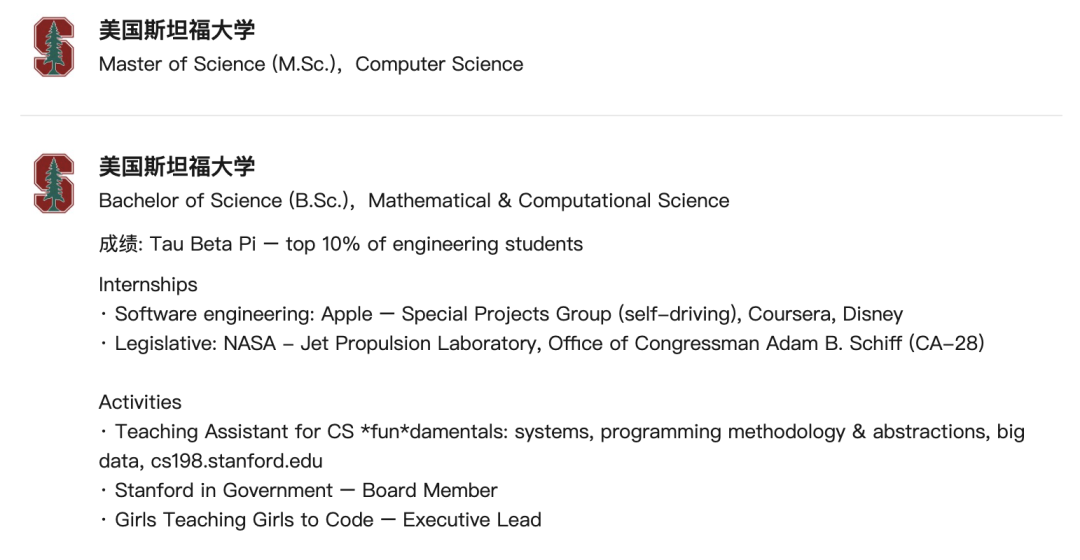Click the word Coursera in the internships

(789, 314)
